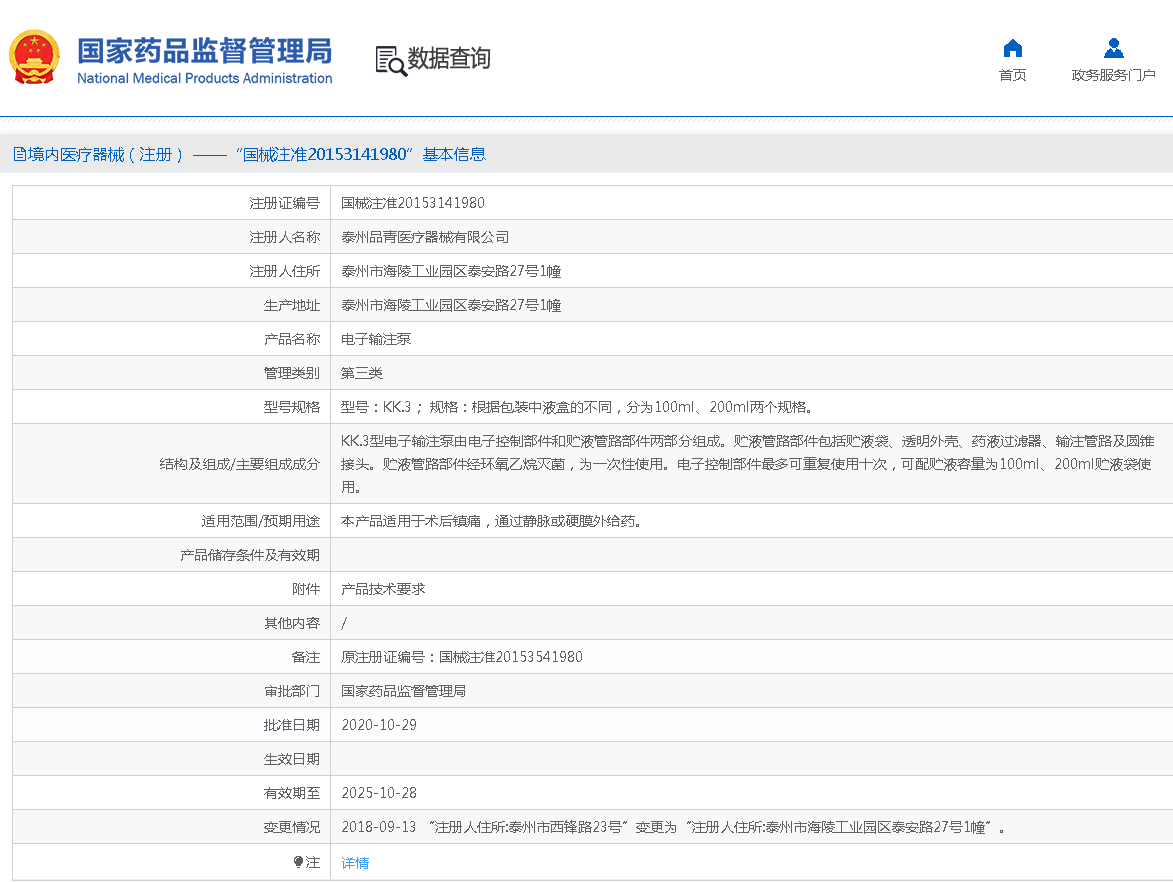
Task: Select the 数据查询 heading text
Action: pos(449,59)
